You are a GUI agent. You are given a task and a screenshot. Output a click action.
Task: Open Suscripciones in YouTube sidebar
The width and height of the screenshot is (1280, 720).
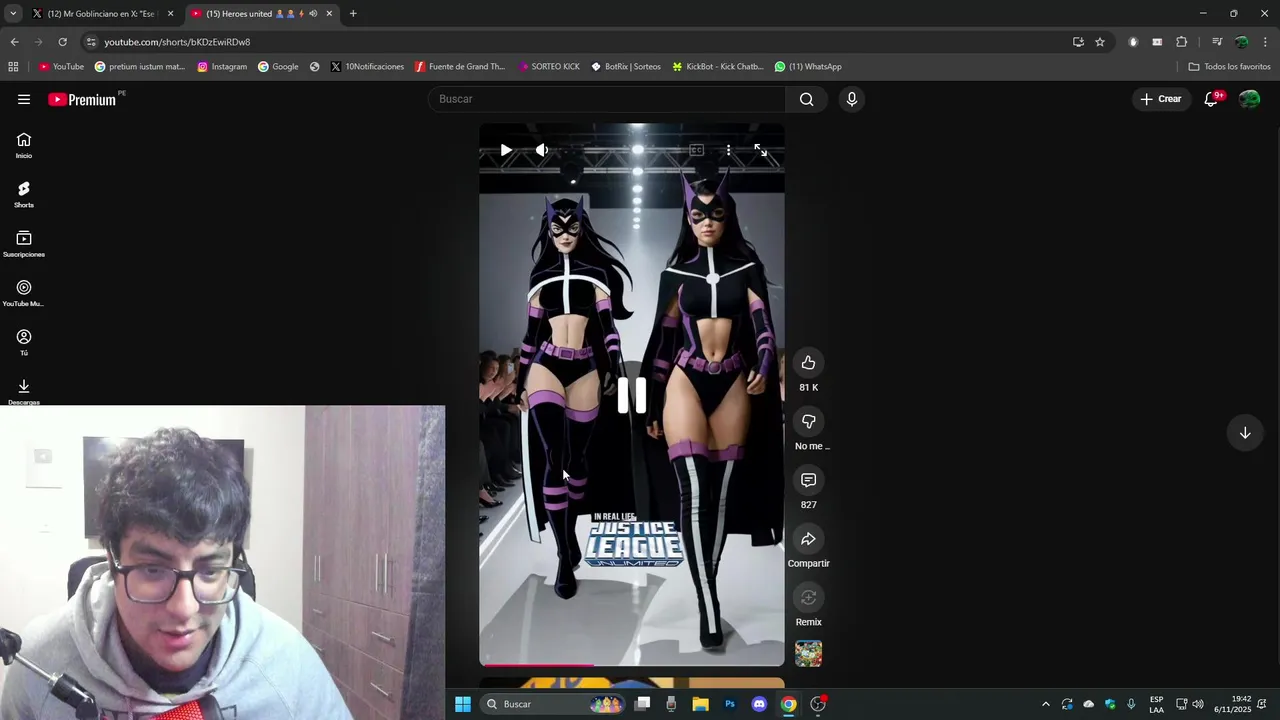tap(24, 244)
